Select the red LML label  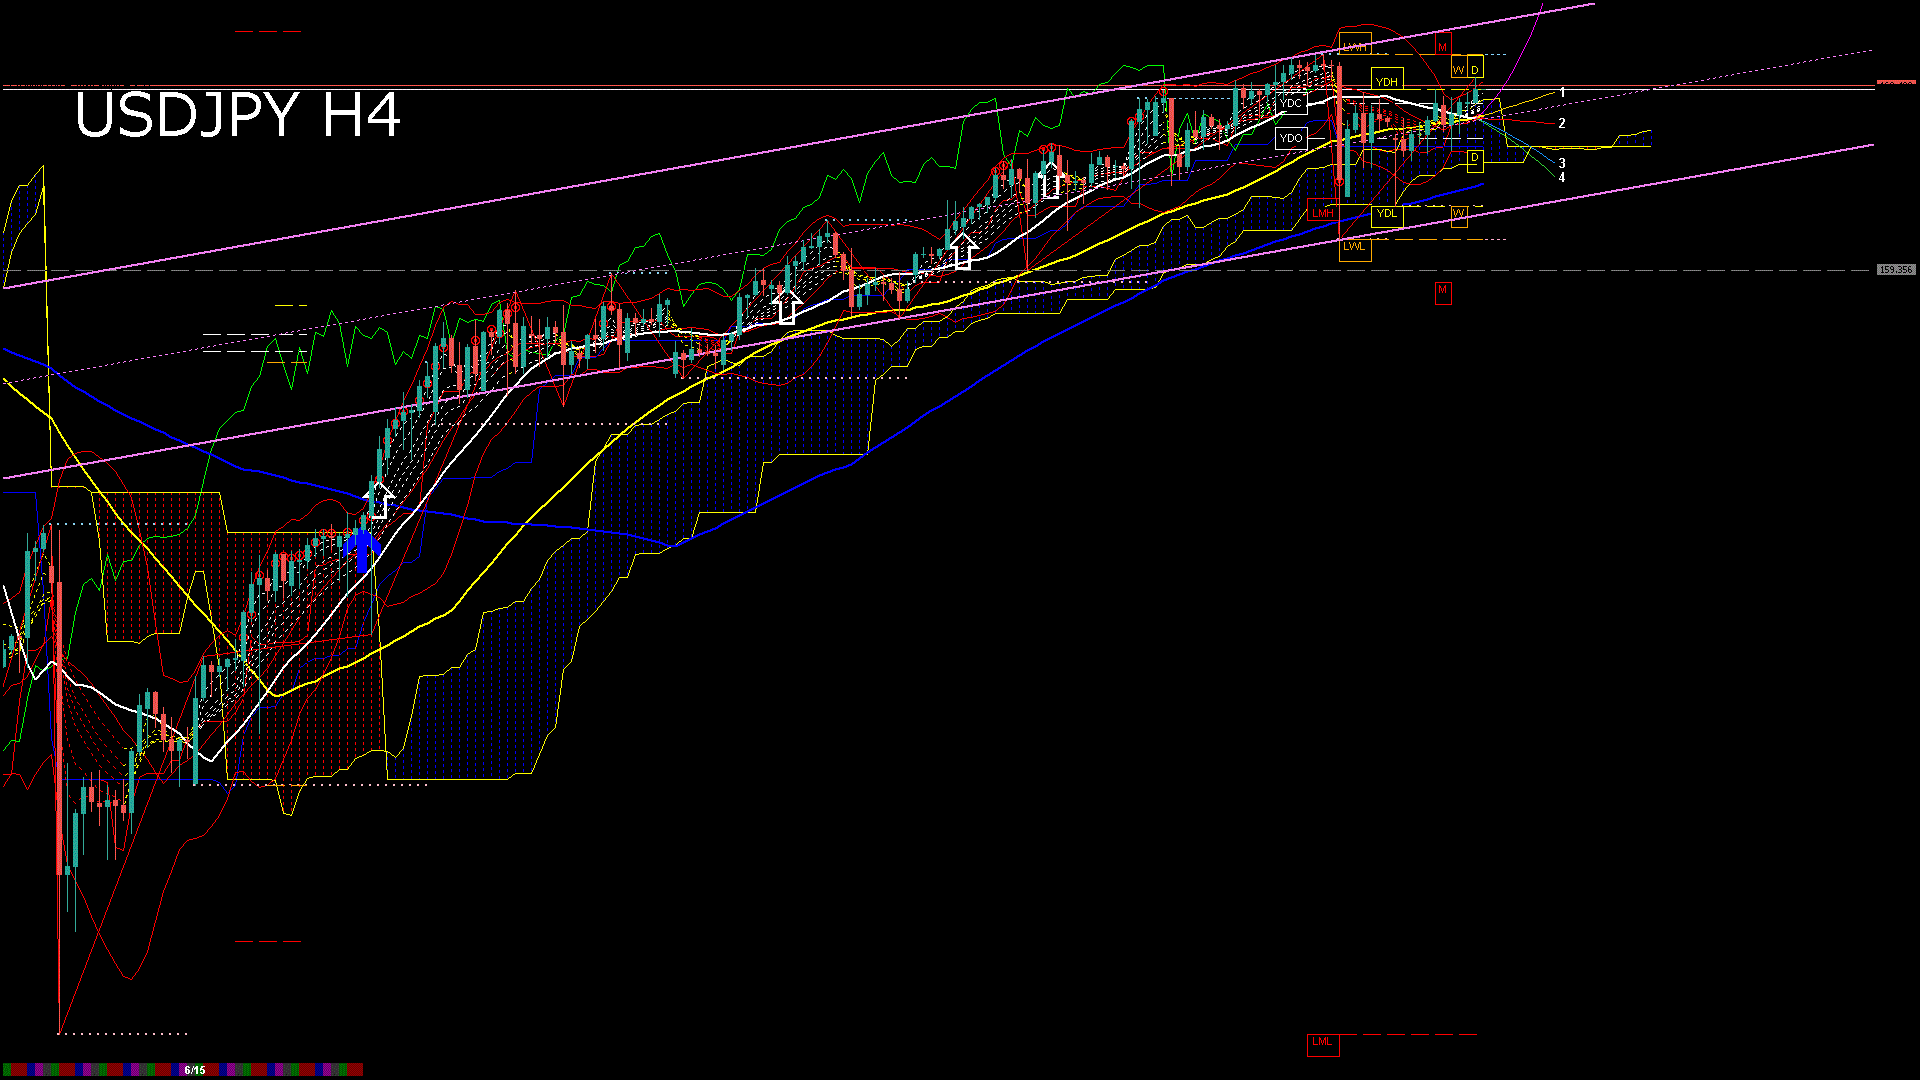1322,1043
